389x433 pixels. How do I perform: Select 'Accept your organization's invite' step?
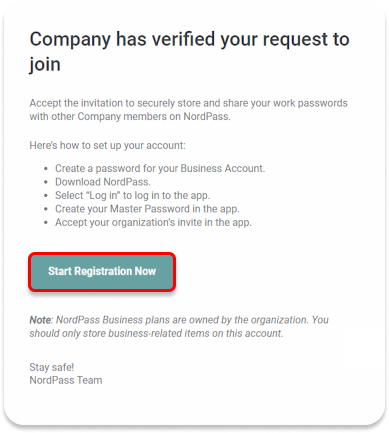tap(153, 222)
